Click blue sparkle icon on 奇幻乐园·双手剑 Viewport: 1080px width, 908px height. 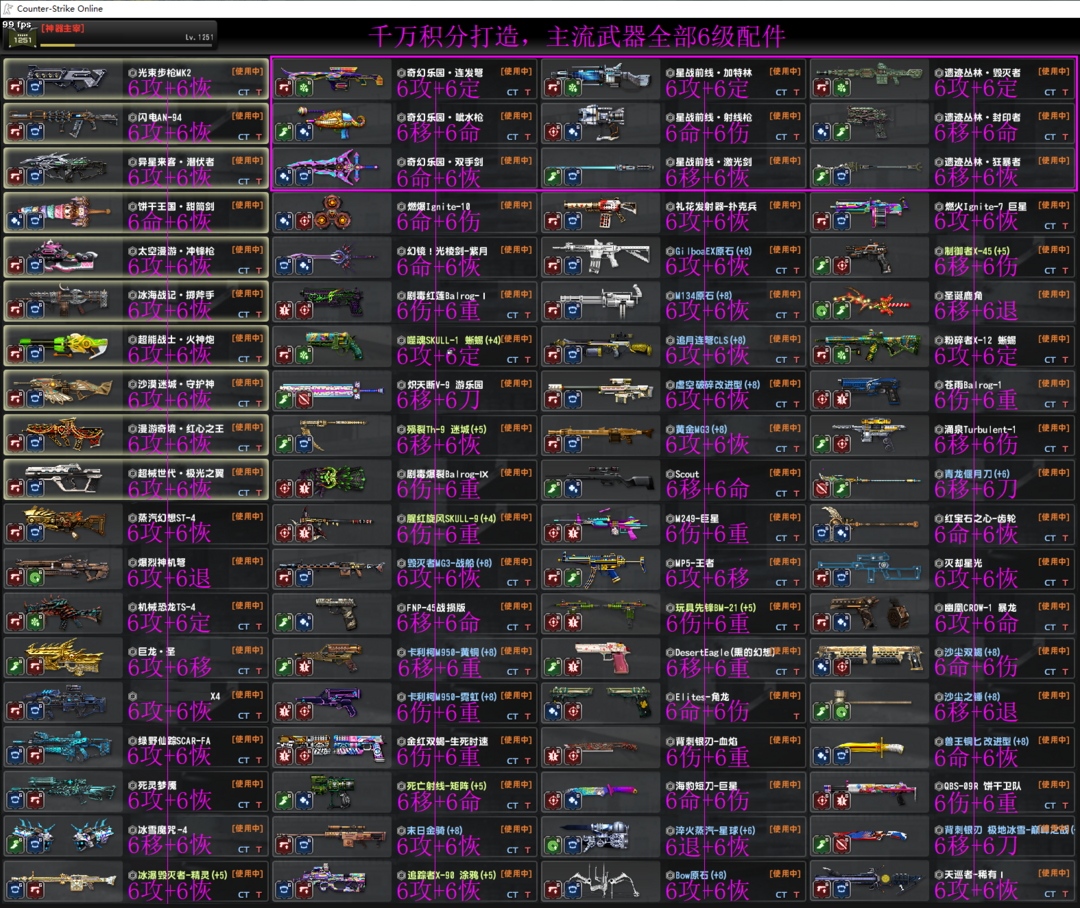(x=284, y=177)
